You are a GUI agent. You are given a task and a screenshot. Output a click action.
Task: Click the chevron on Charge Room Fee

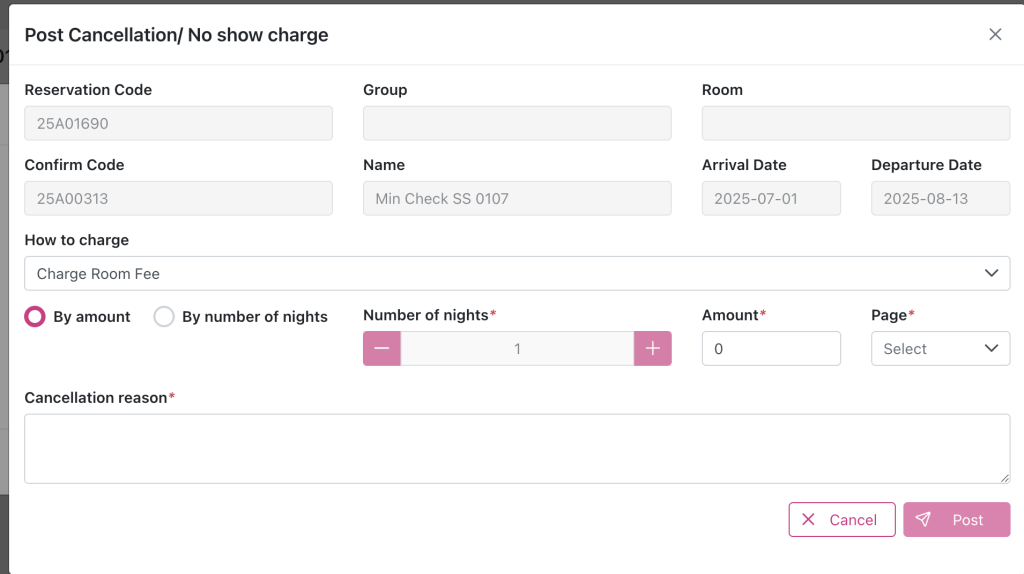991,273
